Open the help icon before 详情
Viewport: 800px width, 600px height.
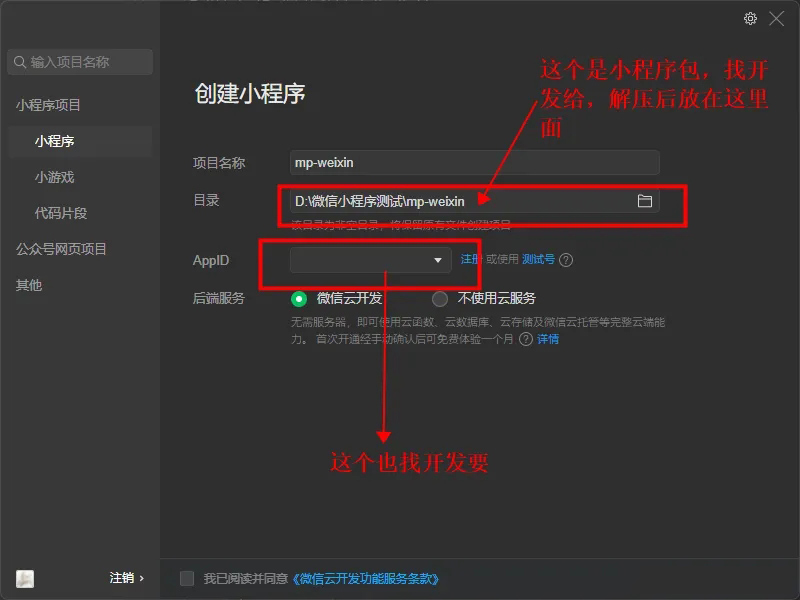click(526, 339)
